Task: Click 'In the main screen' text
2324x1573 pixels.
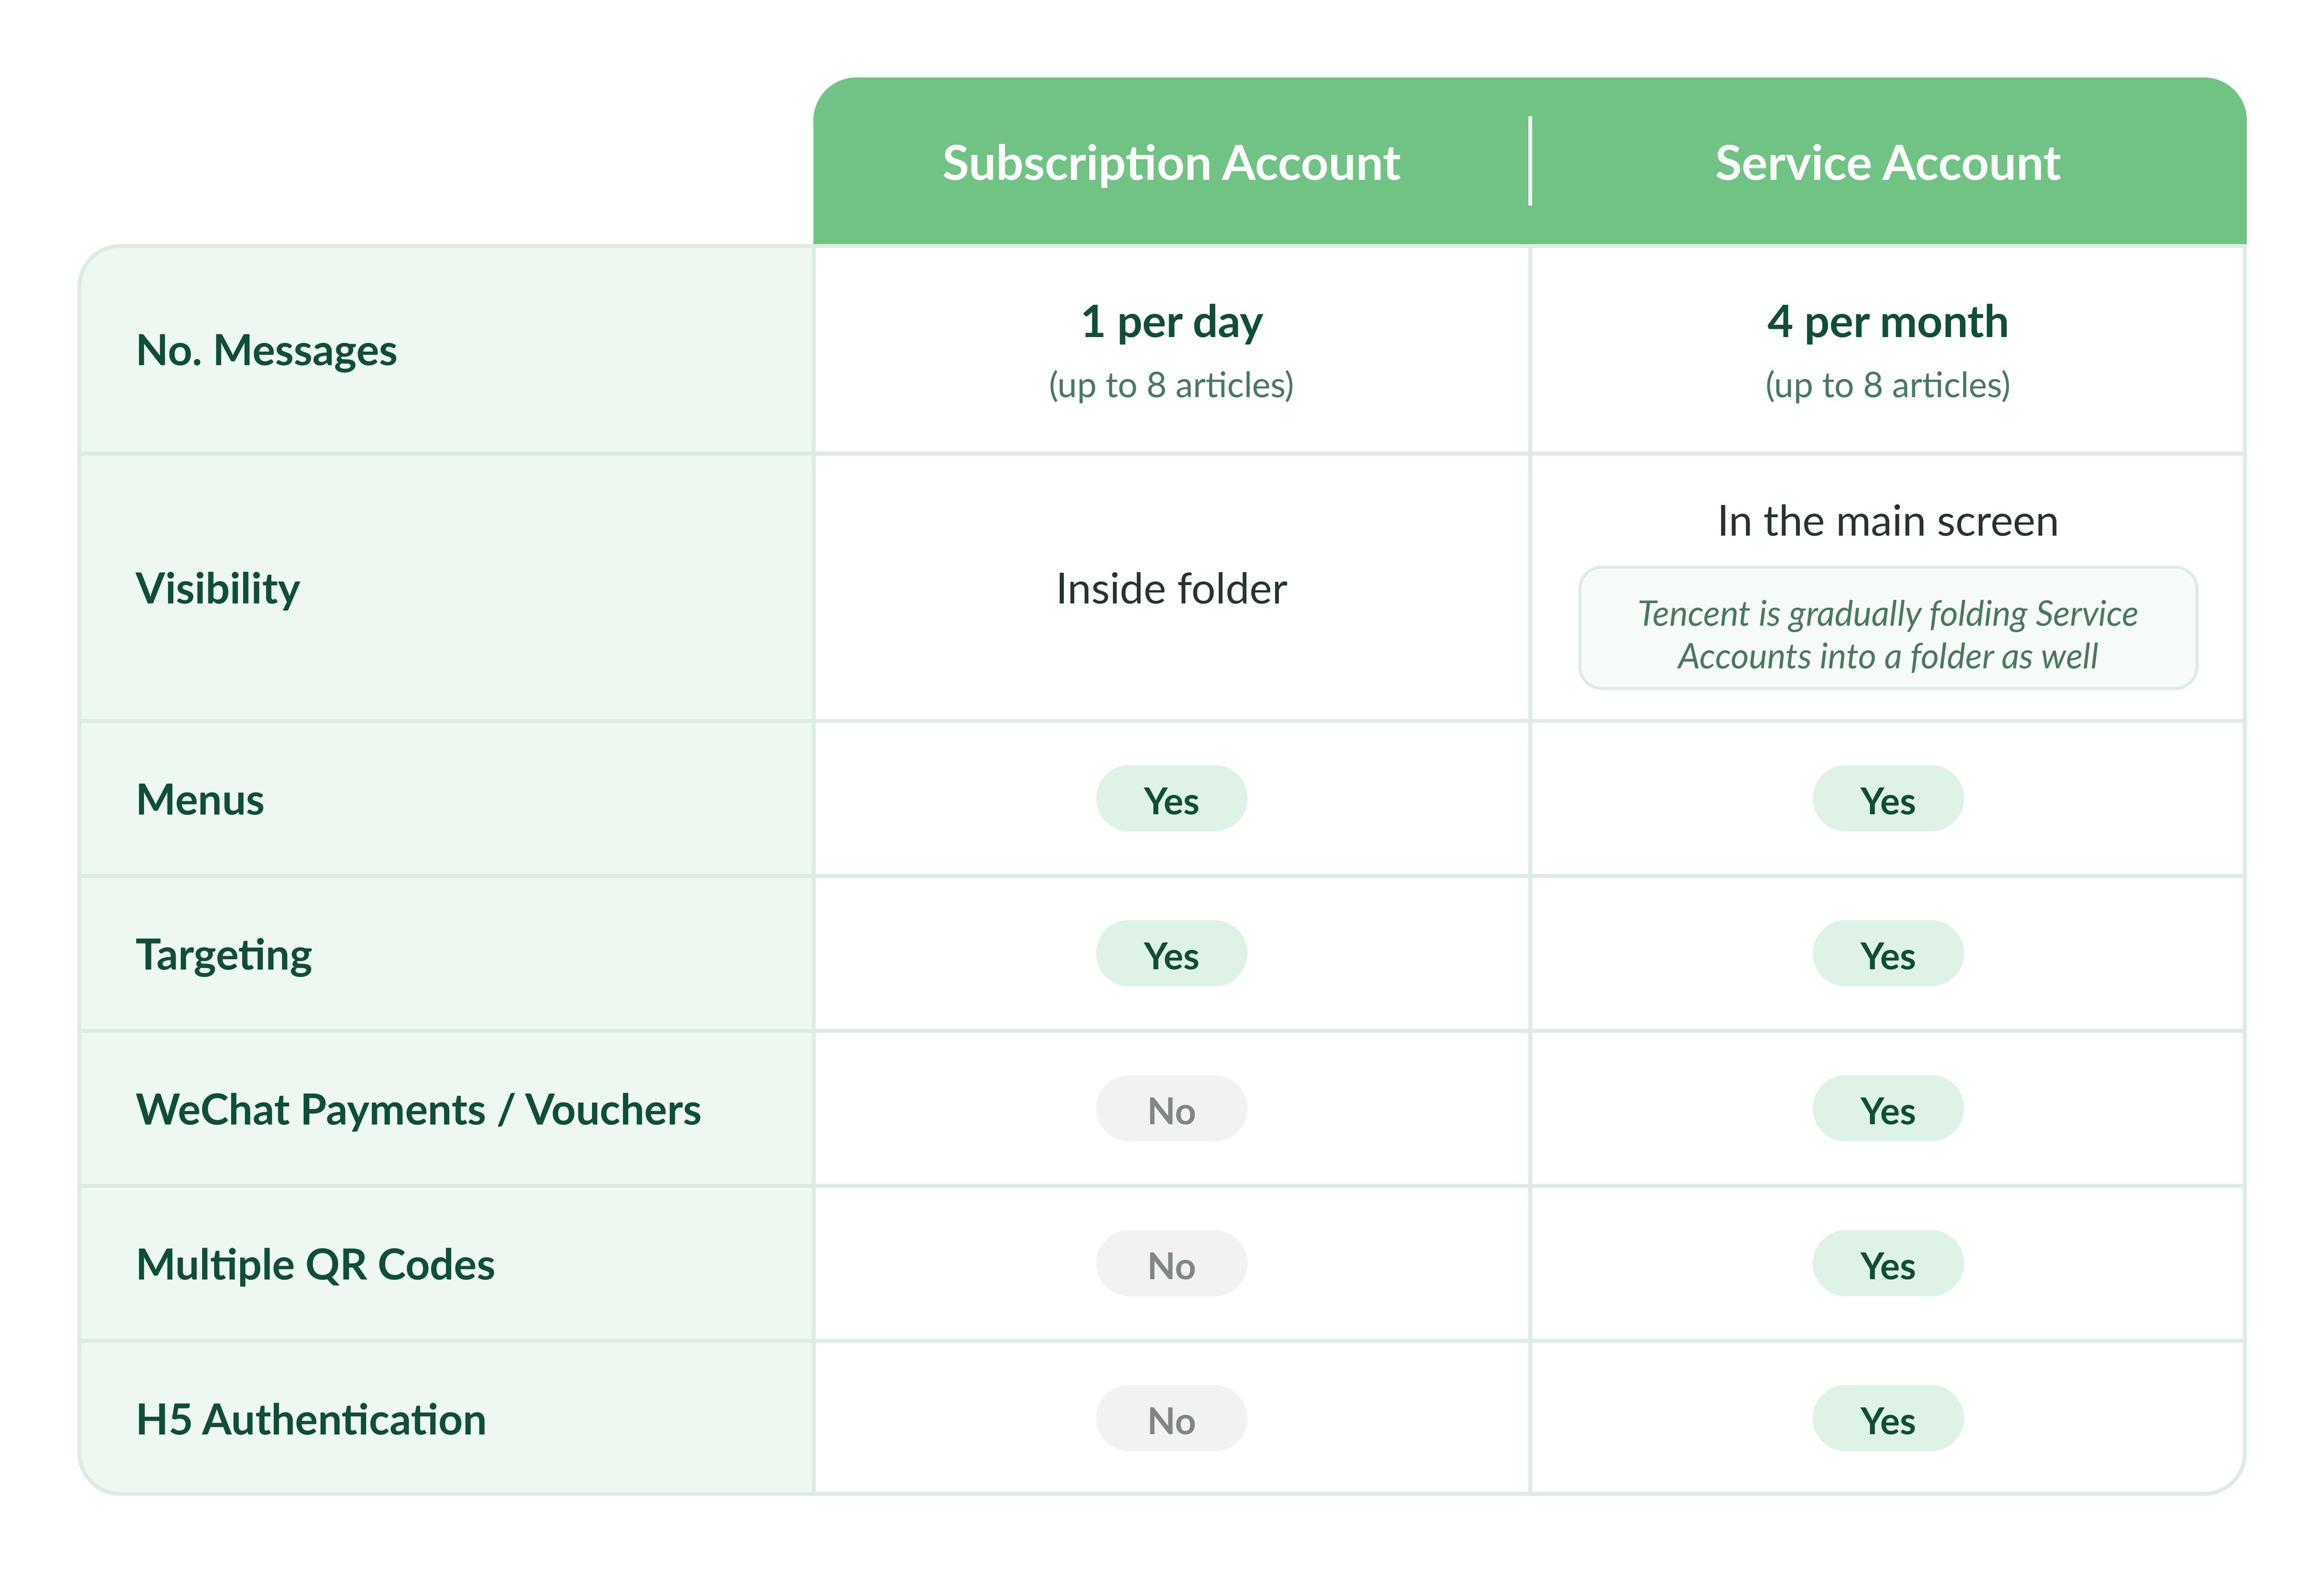Action: pyautogui.click(x=1887, y=521)
